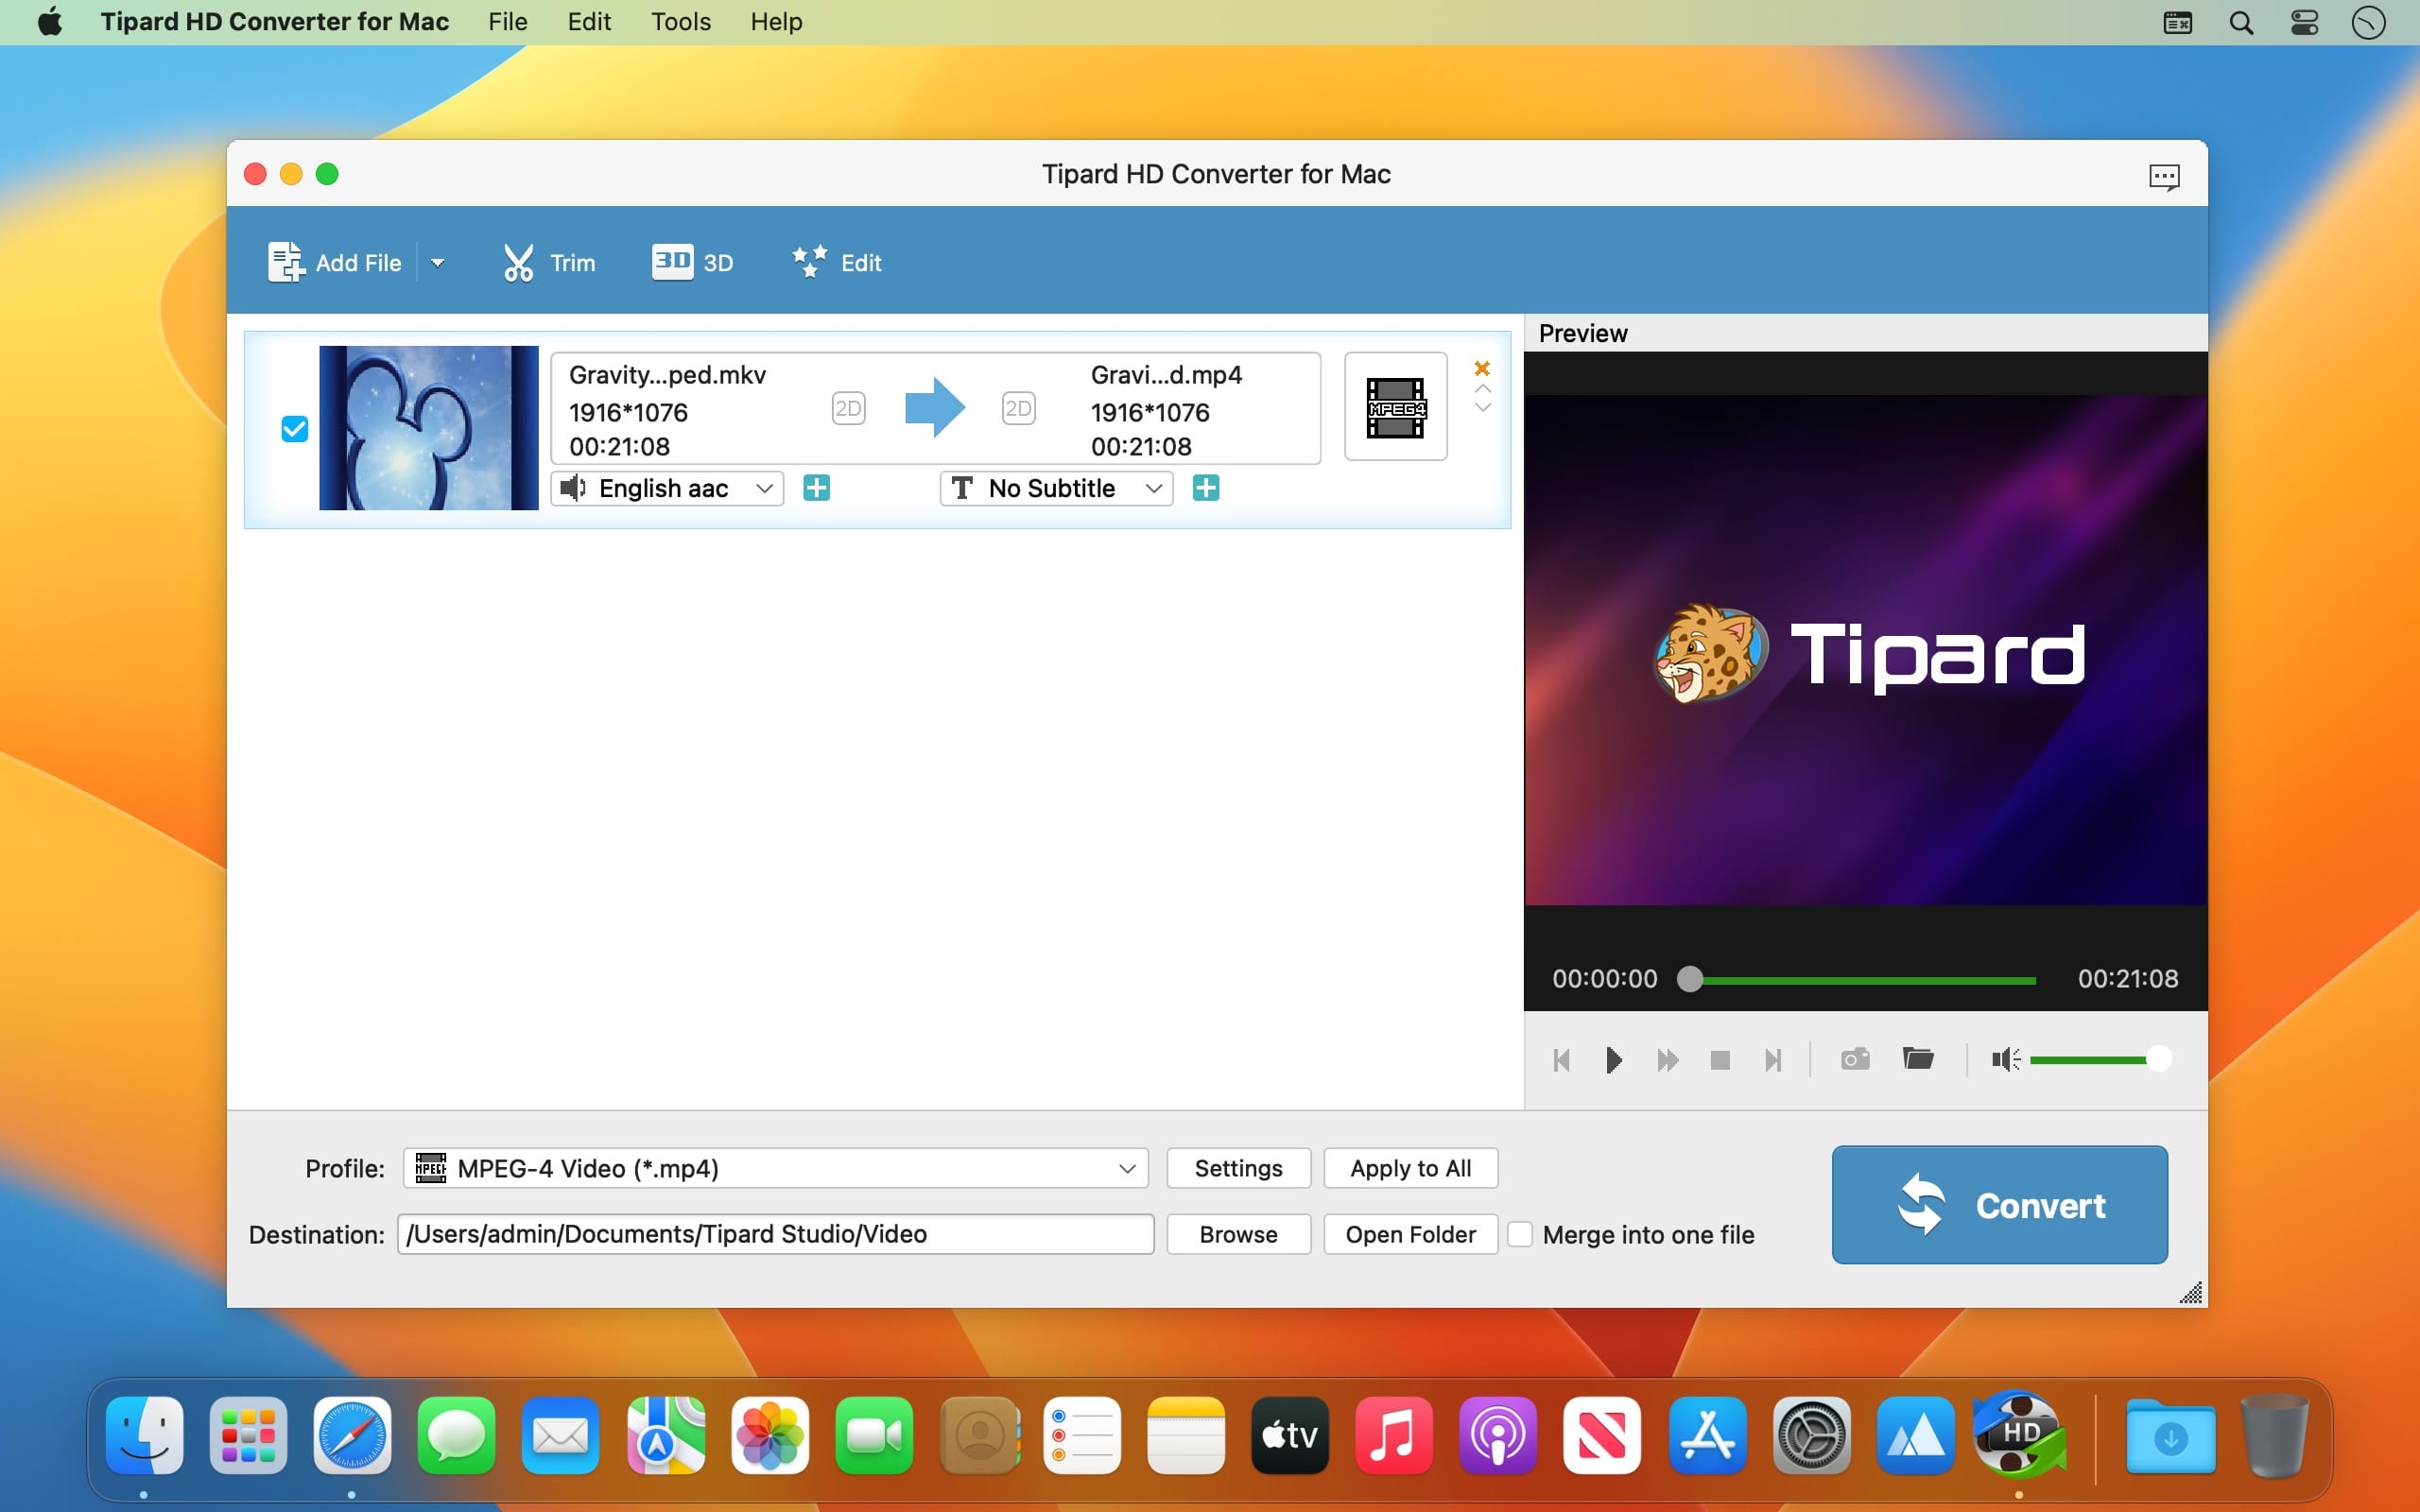The height and width of the screenshot is (1512, 2420).
Task: Open the File menu
Action: coord(508,22)
